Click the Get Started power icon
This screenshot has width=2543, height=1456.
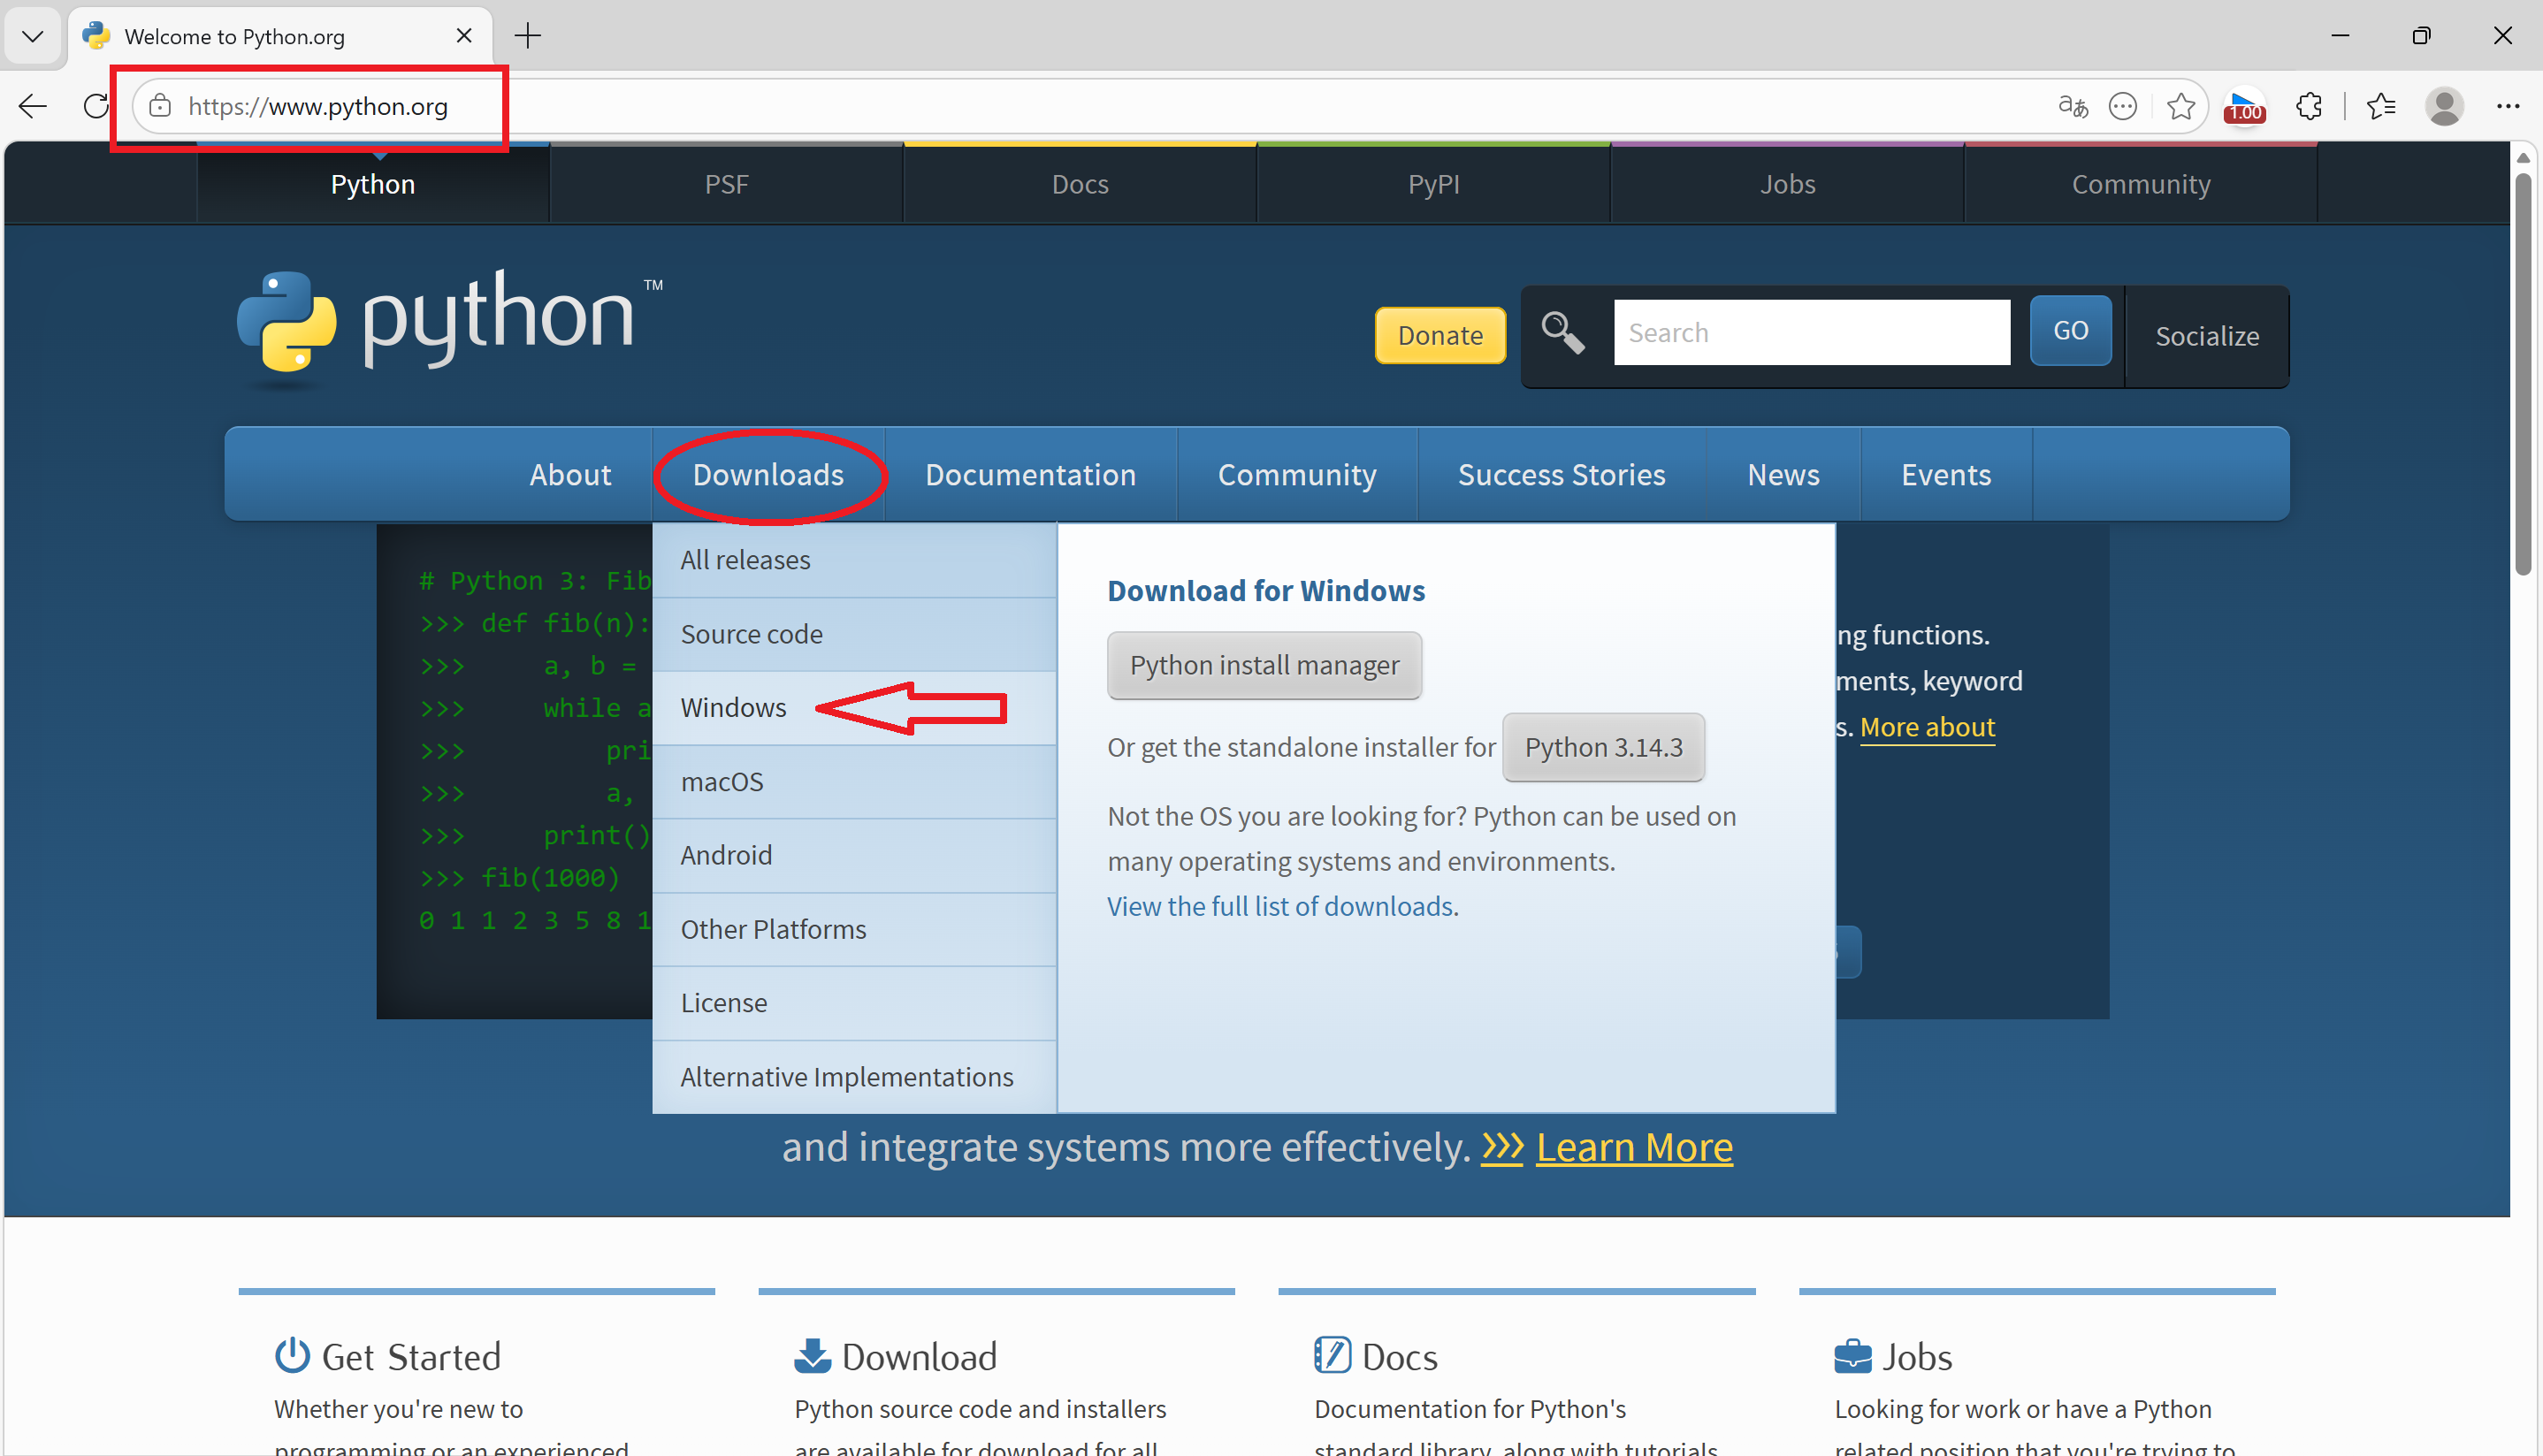292,1356
